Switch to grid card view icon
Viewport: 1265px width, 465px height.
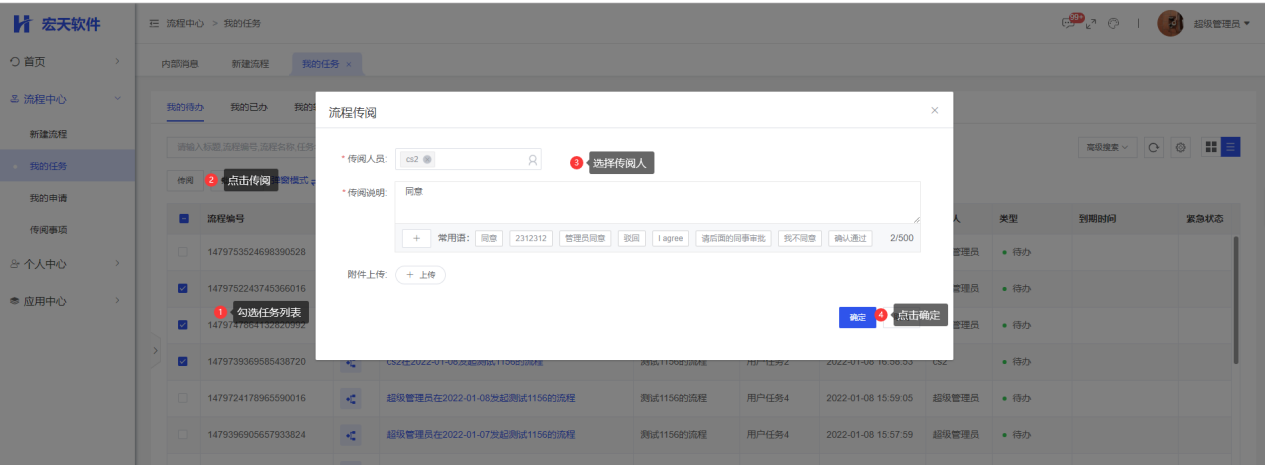point(1211,147)
